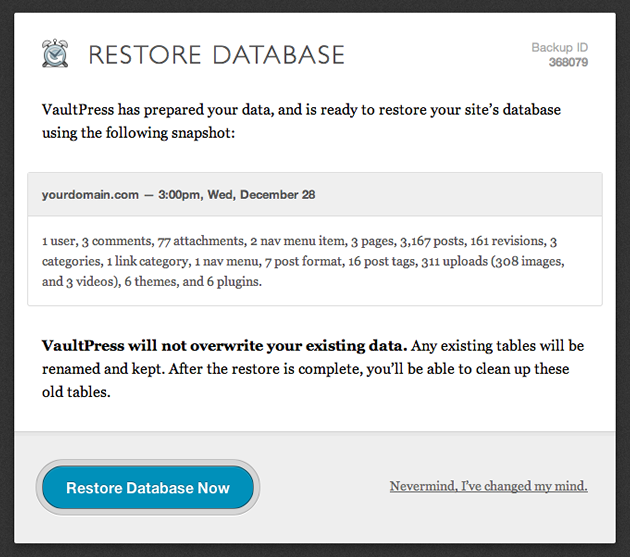Click the "Nevermind, I've changed my mind" link
The image size is (630, 557).
488,486
